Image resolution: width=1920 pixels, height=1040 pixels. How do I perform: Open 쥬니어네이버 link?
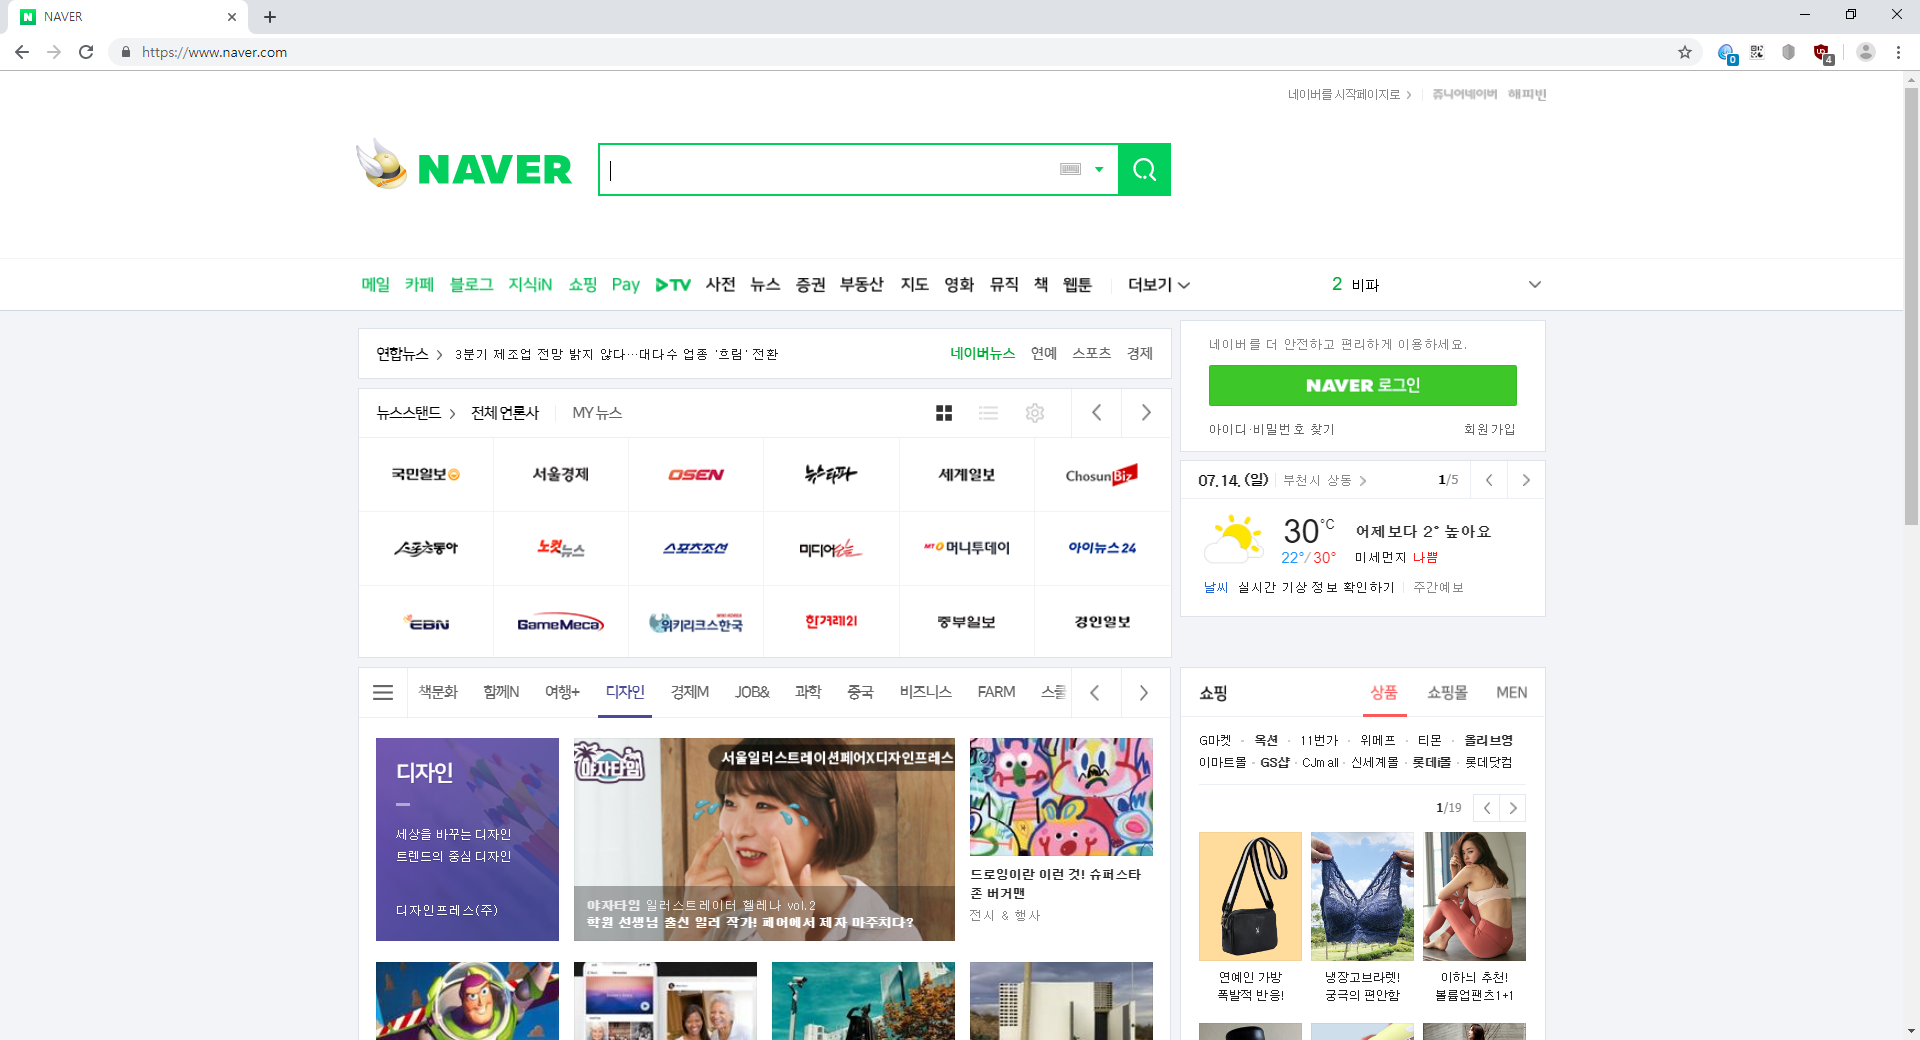coord(1464,94)
